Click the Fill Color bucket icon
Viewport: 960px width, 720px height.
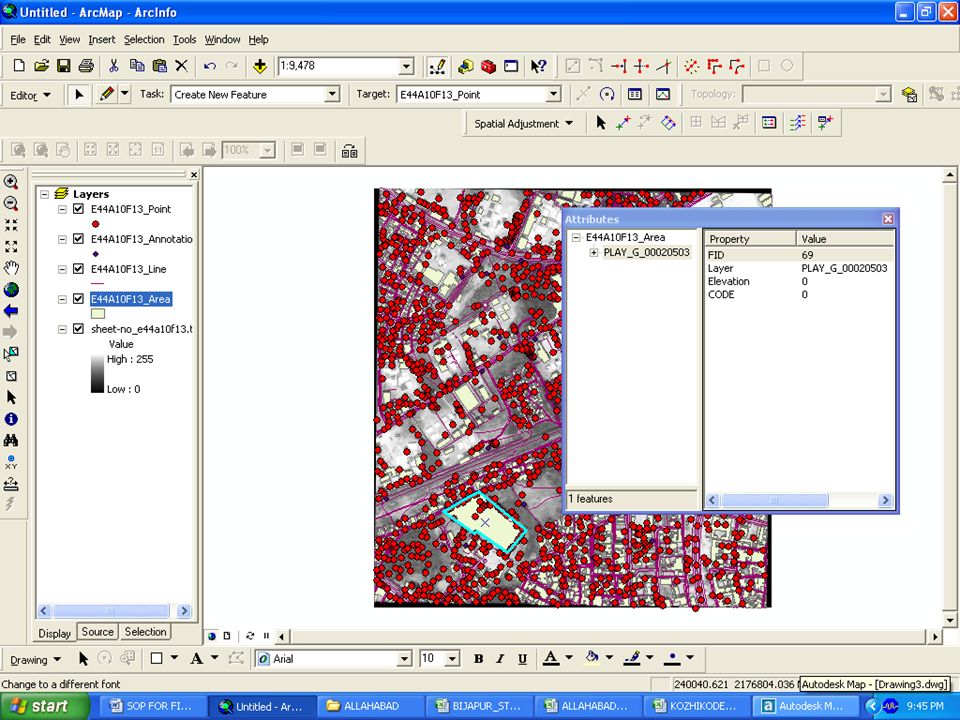tap(591, 658)
